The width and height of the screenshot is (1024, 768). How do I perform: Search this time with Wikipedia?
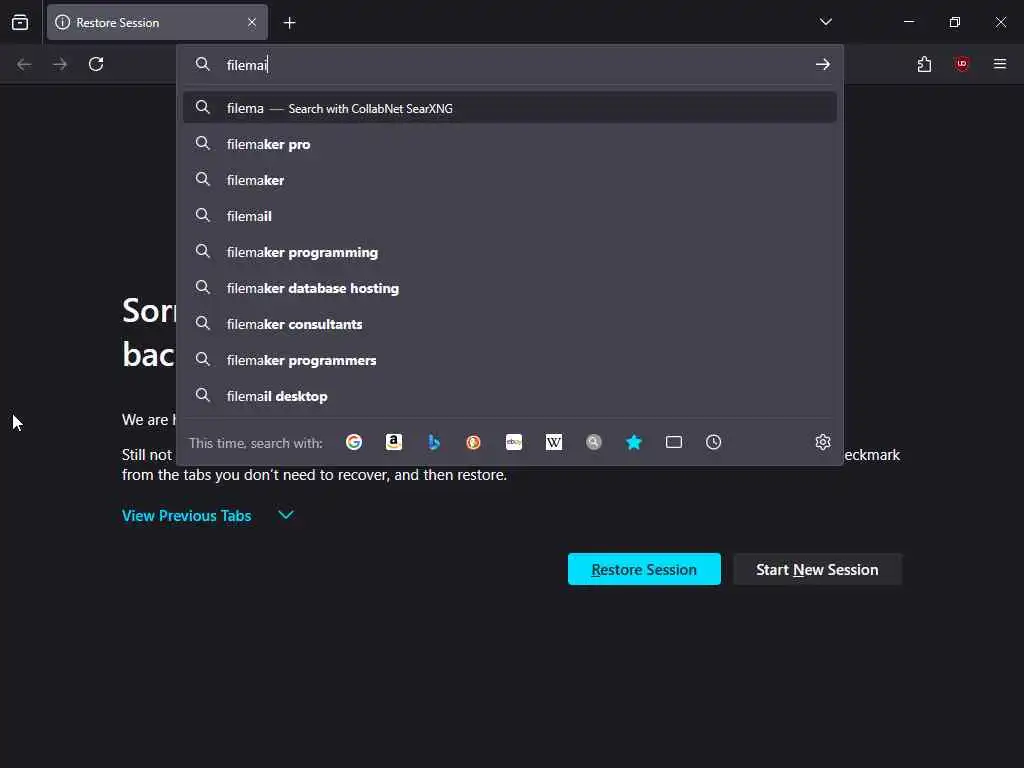tap(554, 442)
